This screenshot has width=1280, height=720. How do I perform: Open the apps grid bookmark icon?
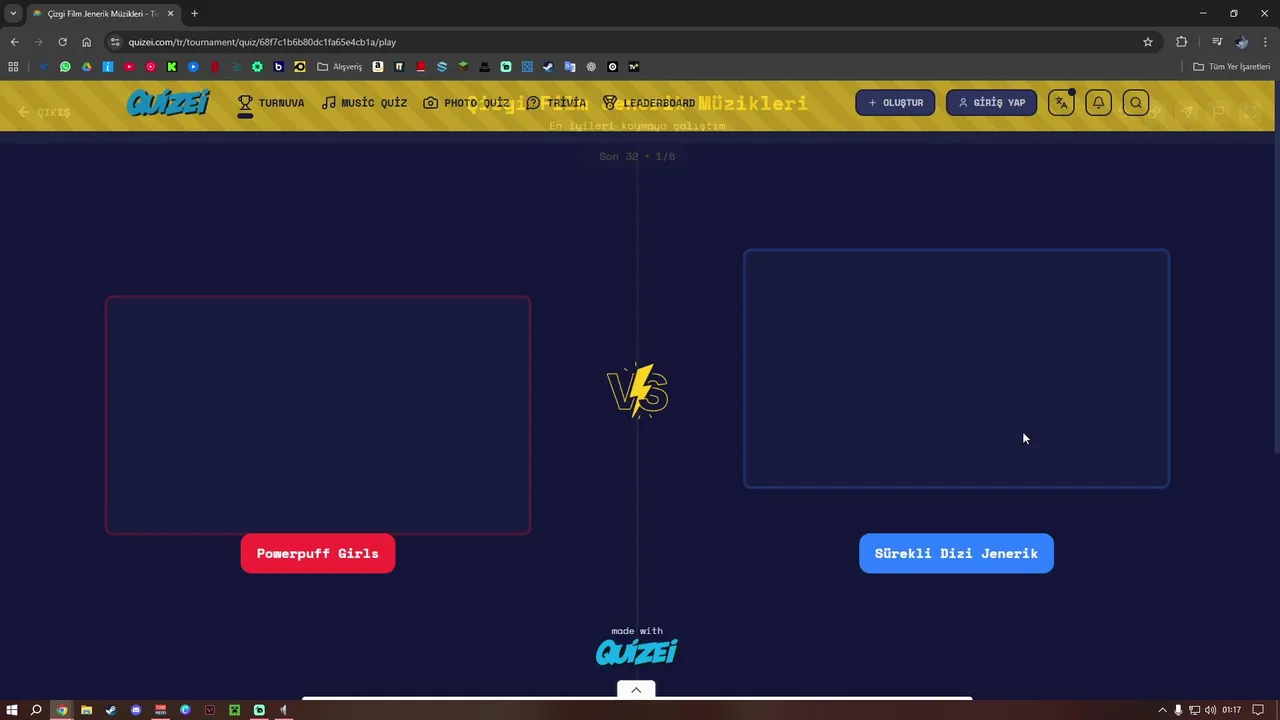pyautogui.click(x=13, y=67)
